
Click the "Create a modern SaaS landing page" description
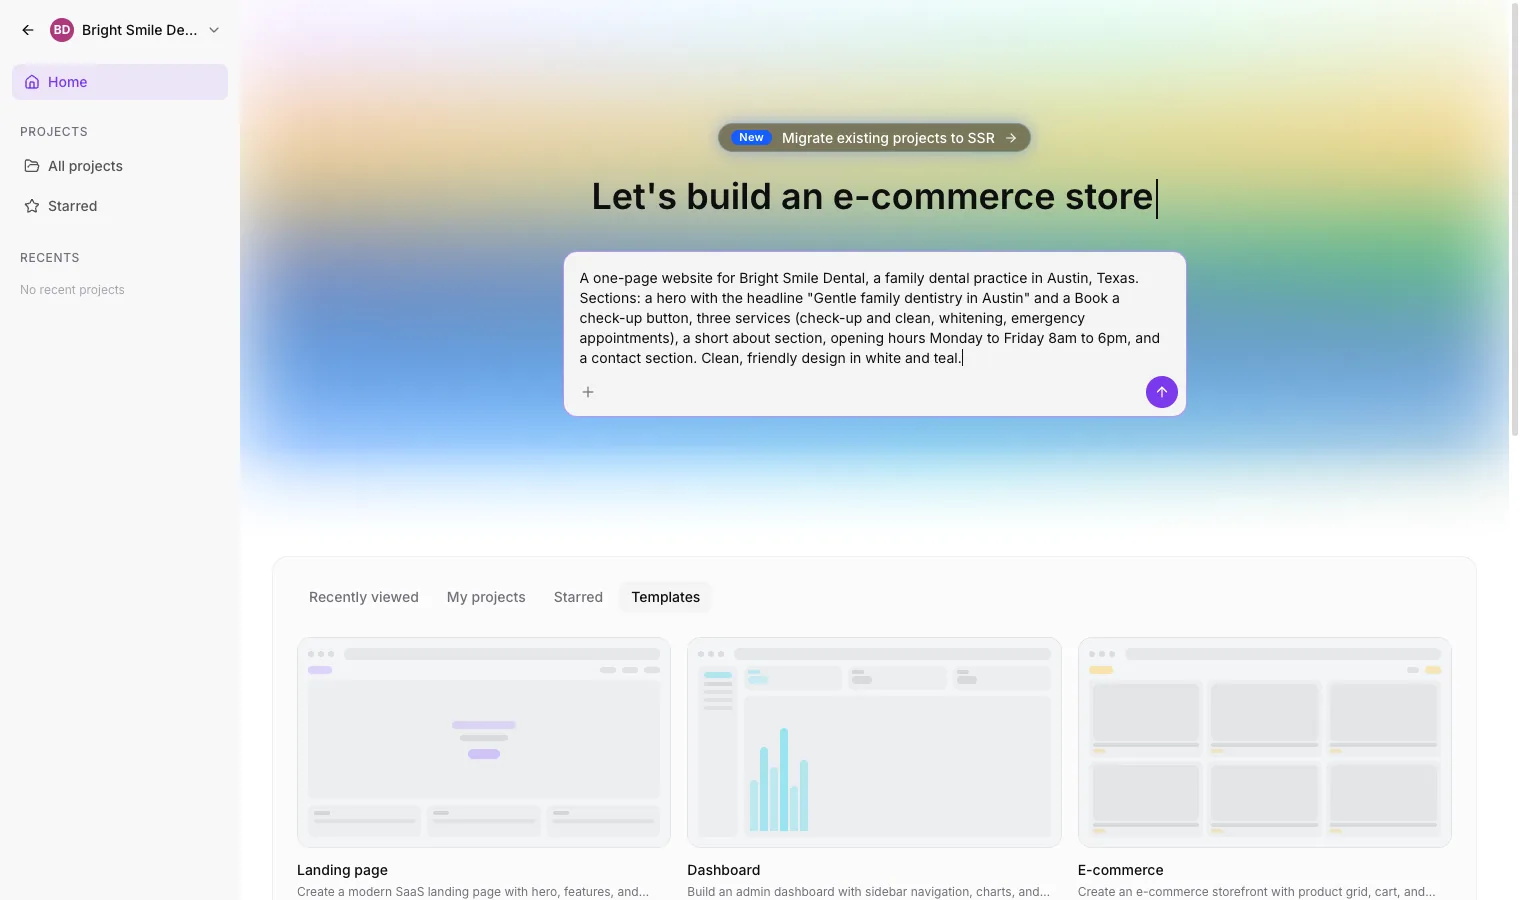(473, 892)
